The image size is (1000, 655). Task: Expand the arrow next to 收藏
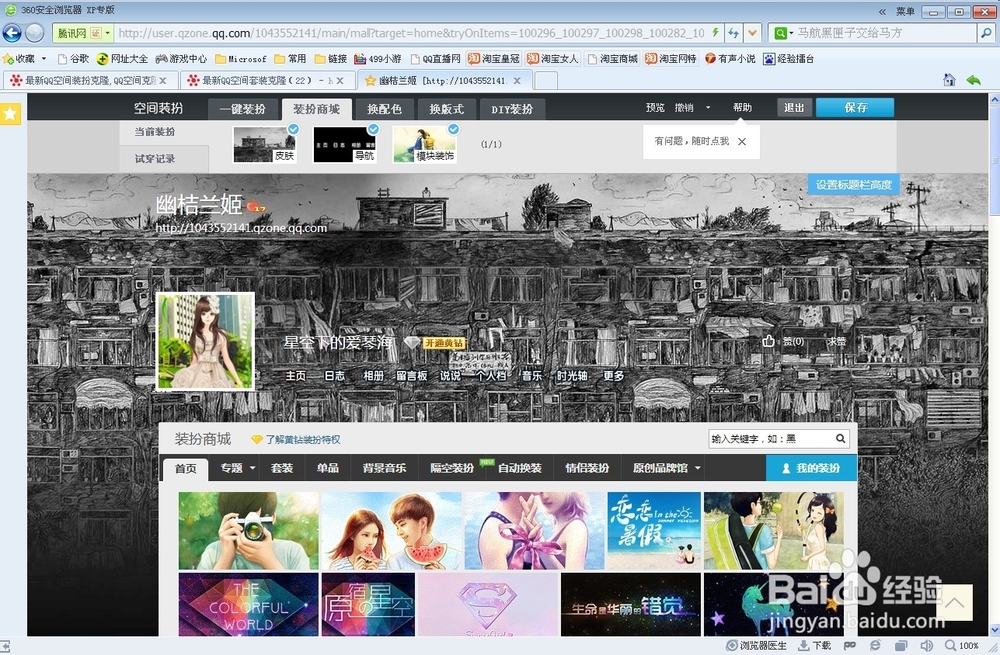point(43,59)
